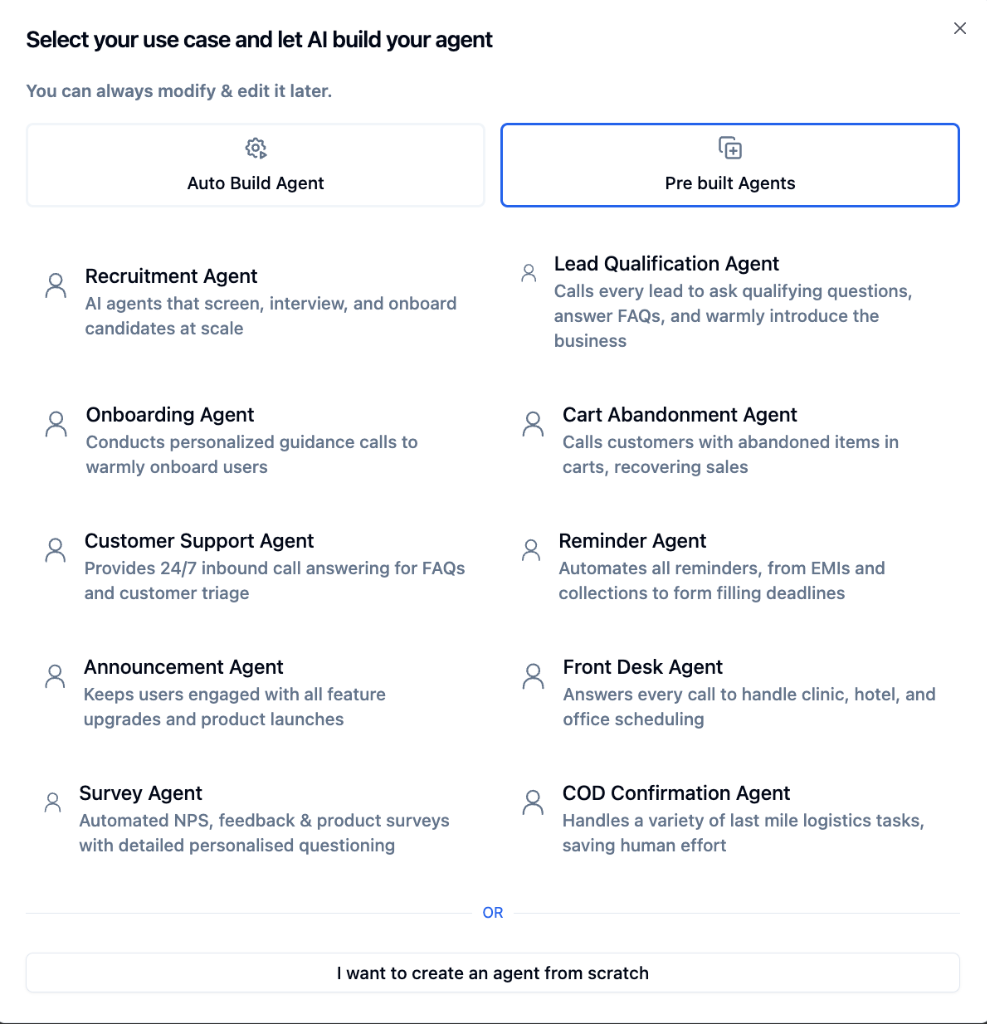Click I want to create an agent from scratch
Screen dimensions: 987x1024
pos(493,972)
